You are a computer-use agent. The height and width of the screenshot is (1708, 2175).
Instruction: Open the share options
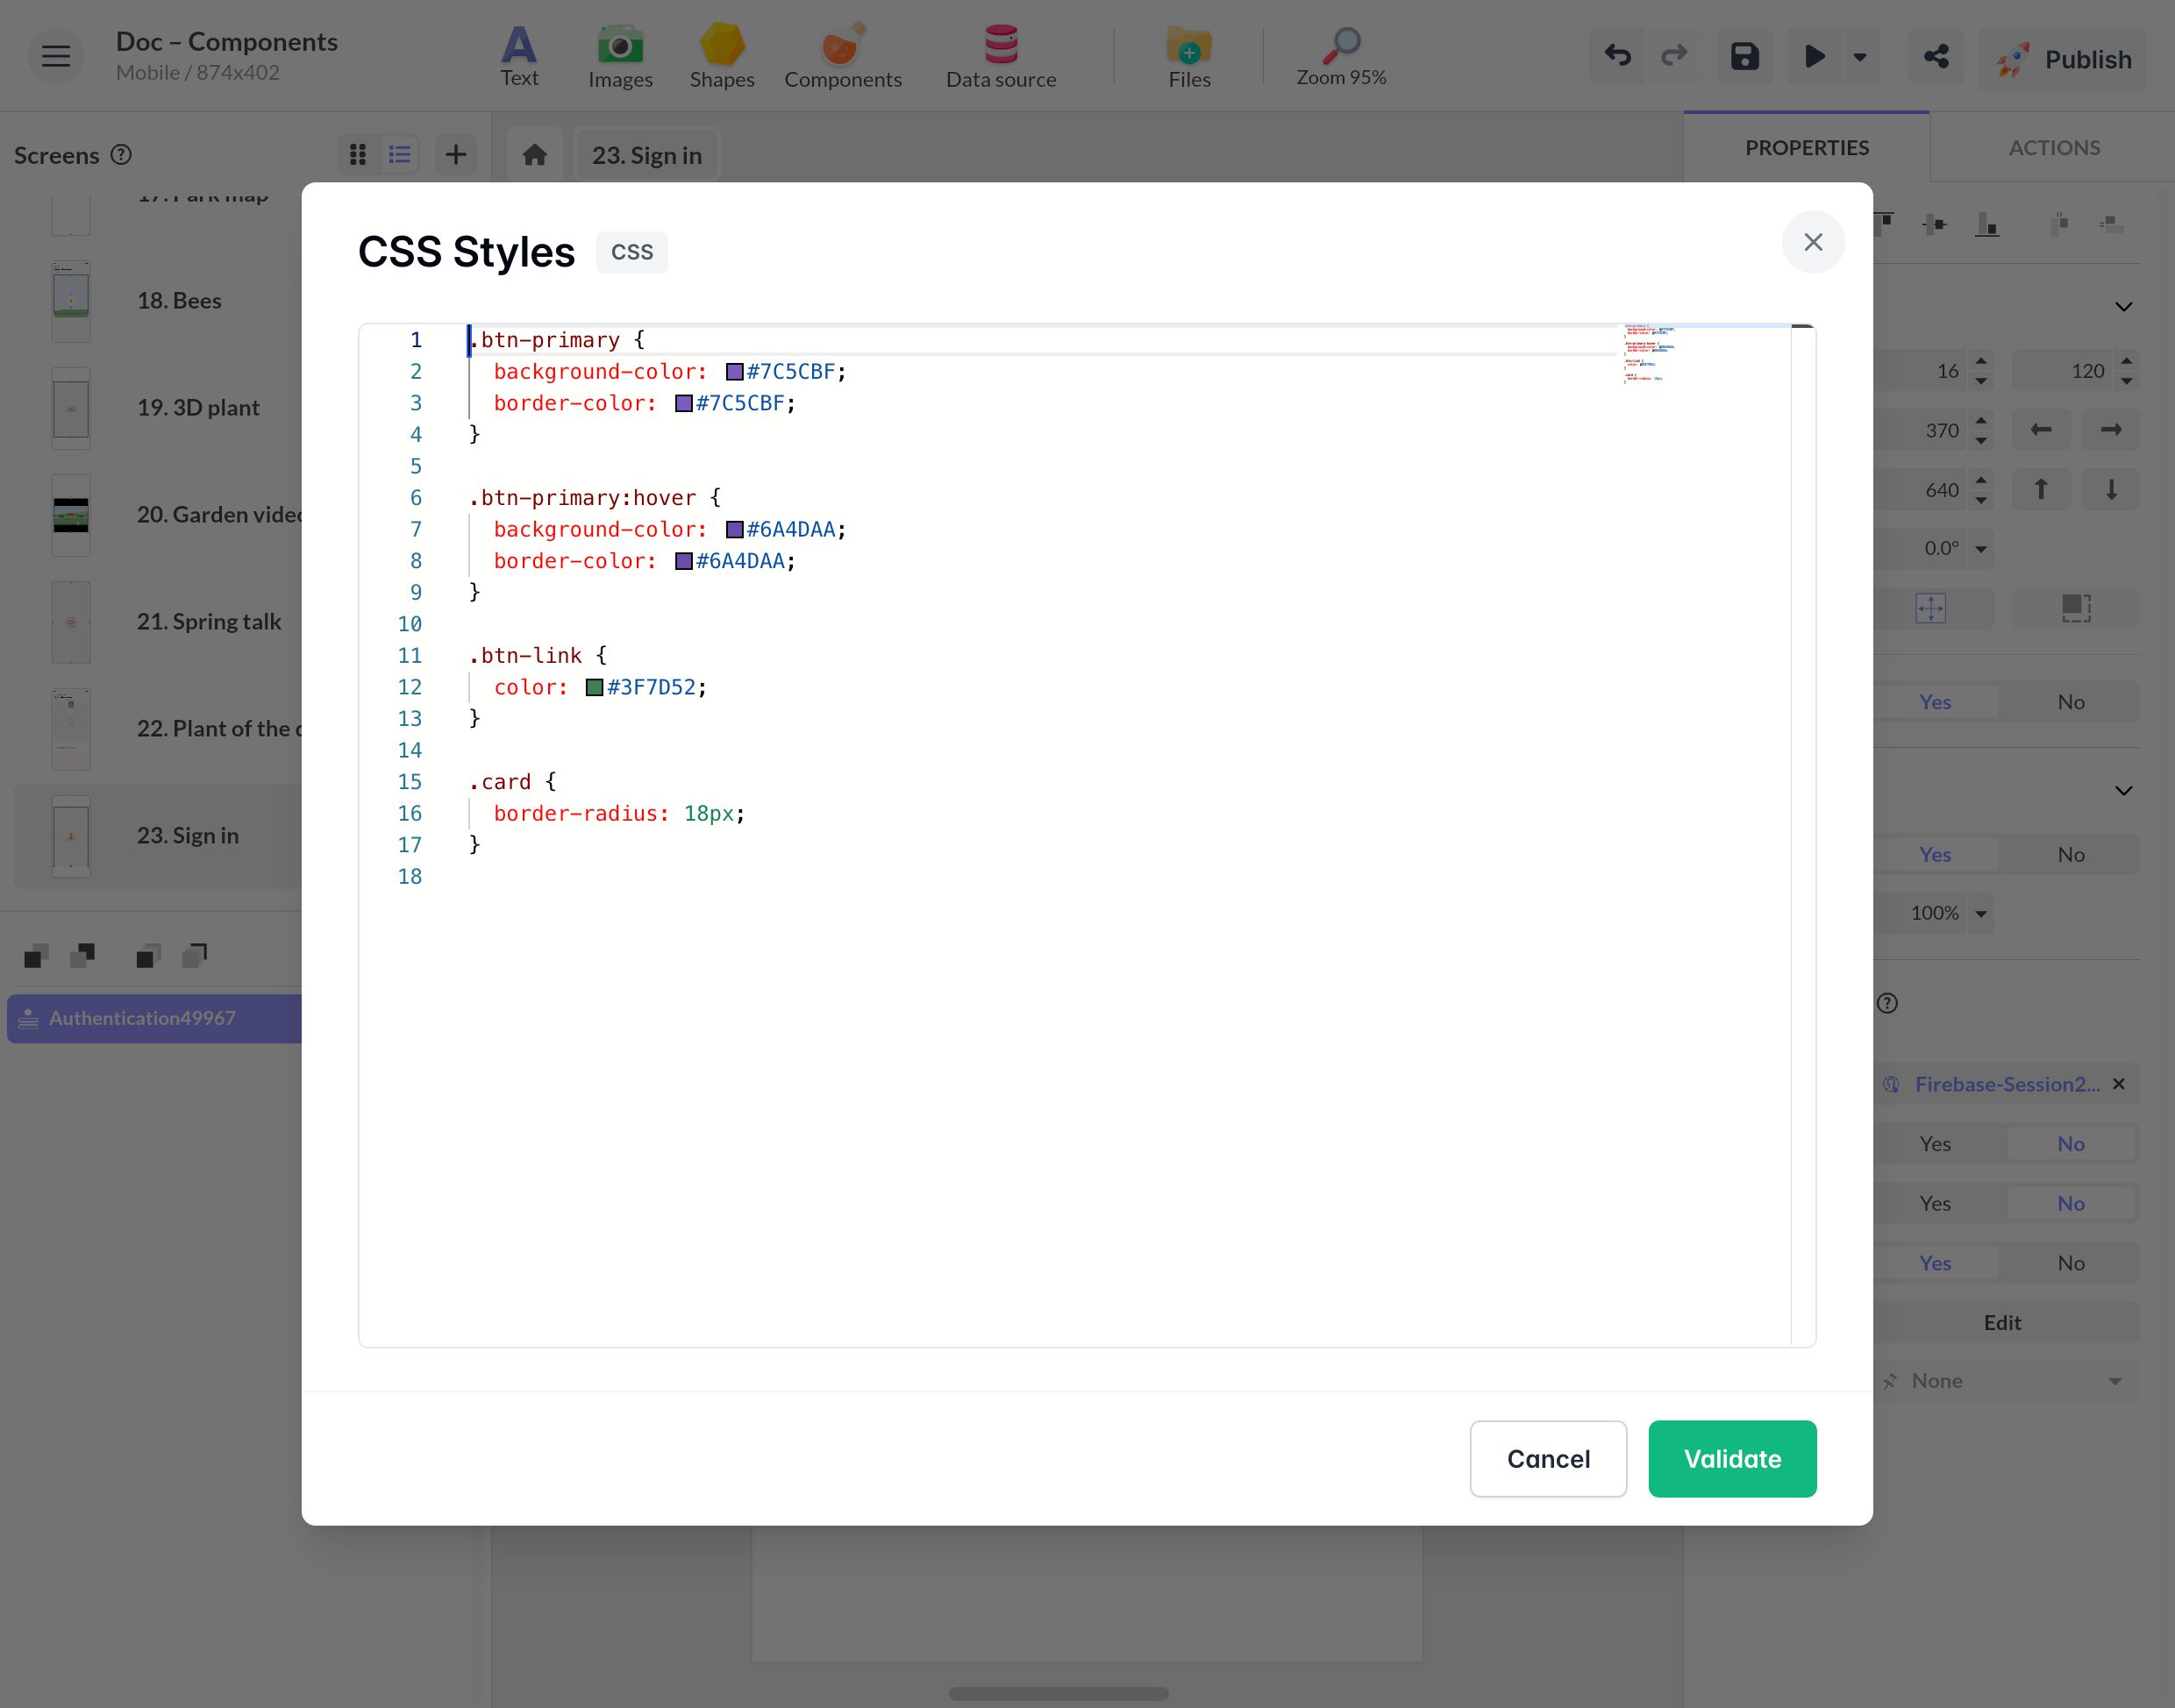(1936, 56)
